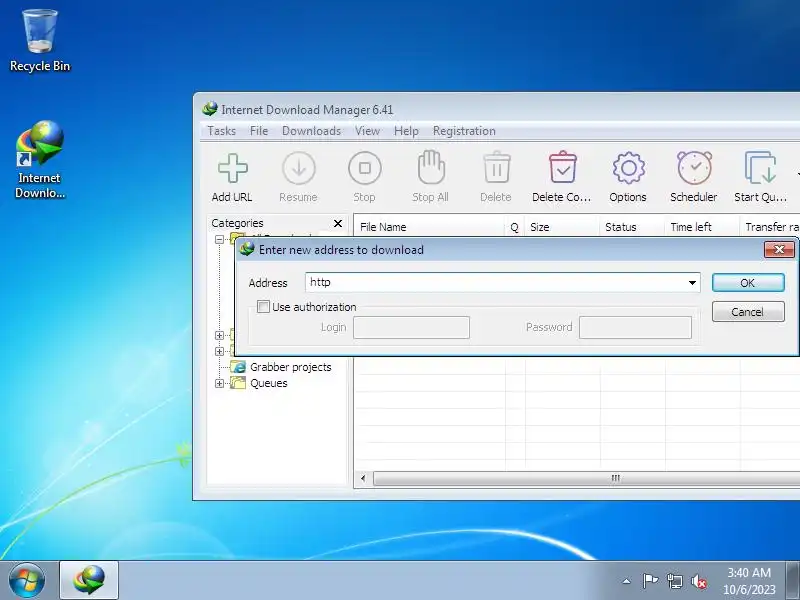This screenshot has height=600, width=800.
Task: Select the Queues tree label
Action: coord(268,383)
